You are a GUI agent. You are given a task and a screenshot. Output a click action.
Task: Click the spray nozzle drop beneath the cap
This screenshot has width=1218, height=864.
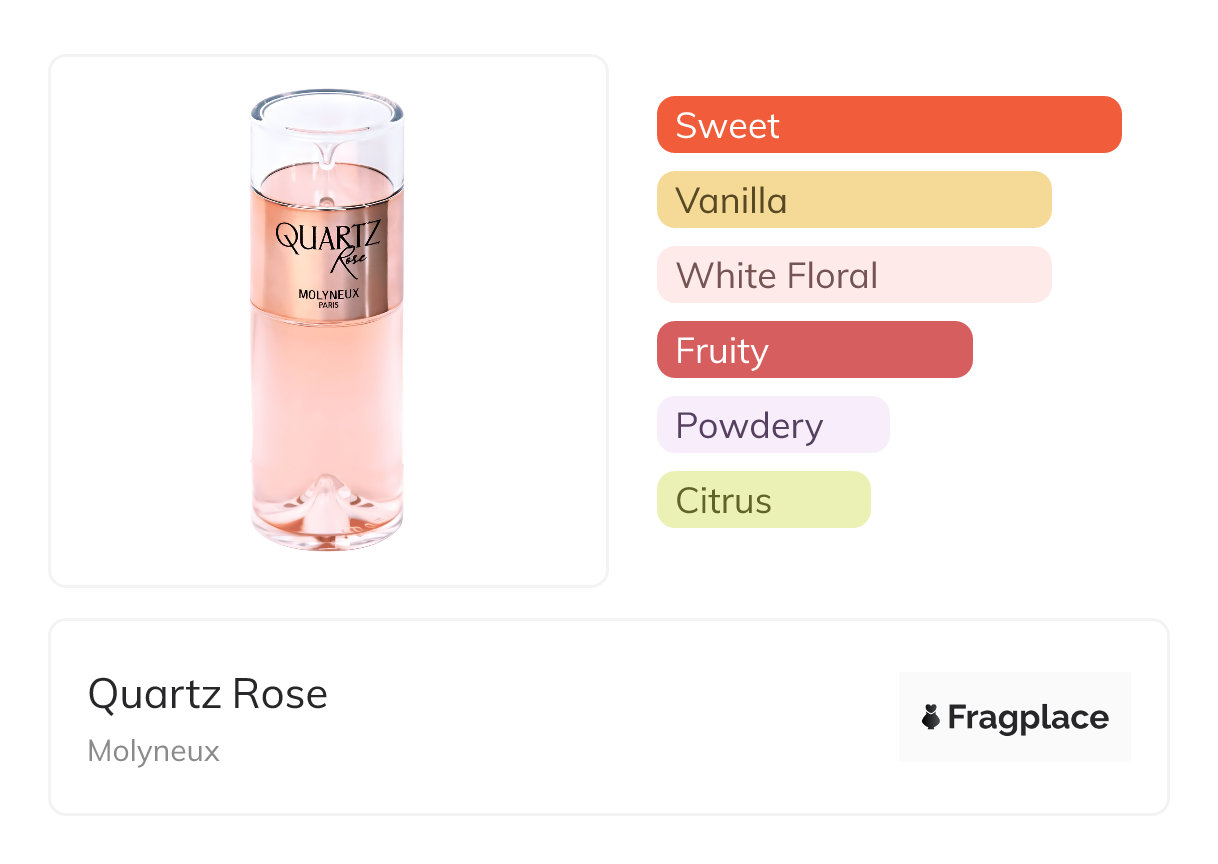327,153
